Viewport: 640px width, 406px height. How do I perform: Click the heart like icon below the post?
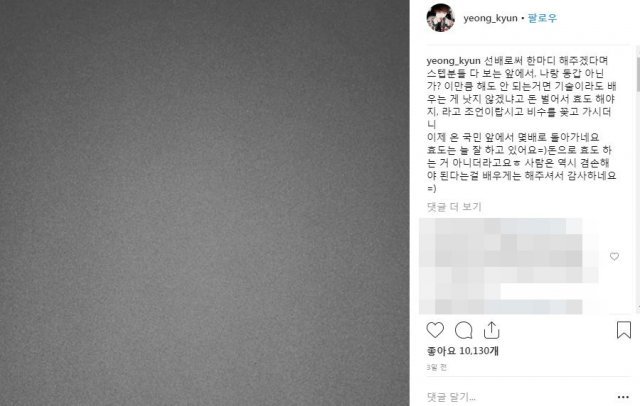[x=435, y=330]
